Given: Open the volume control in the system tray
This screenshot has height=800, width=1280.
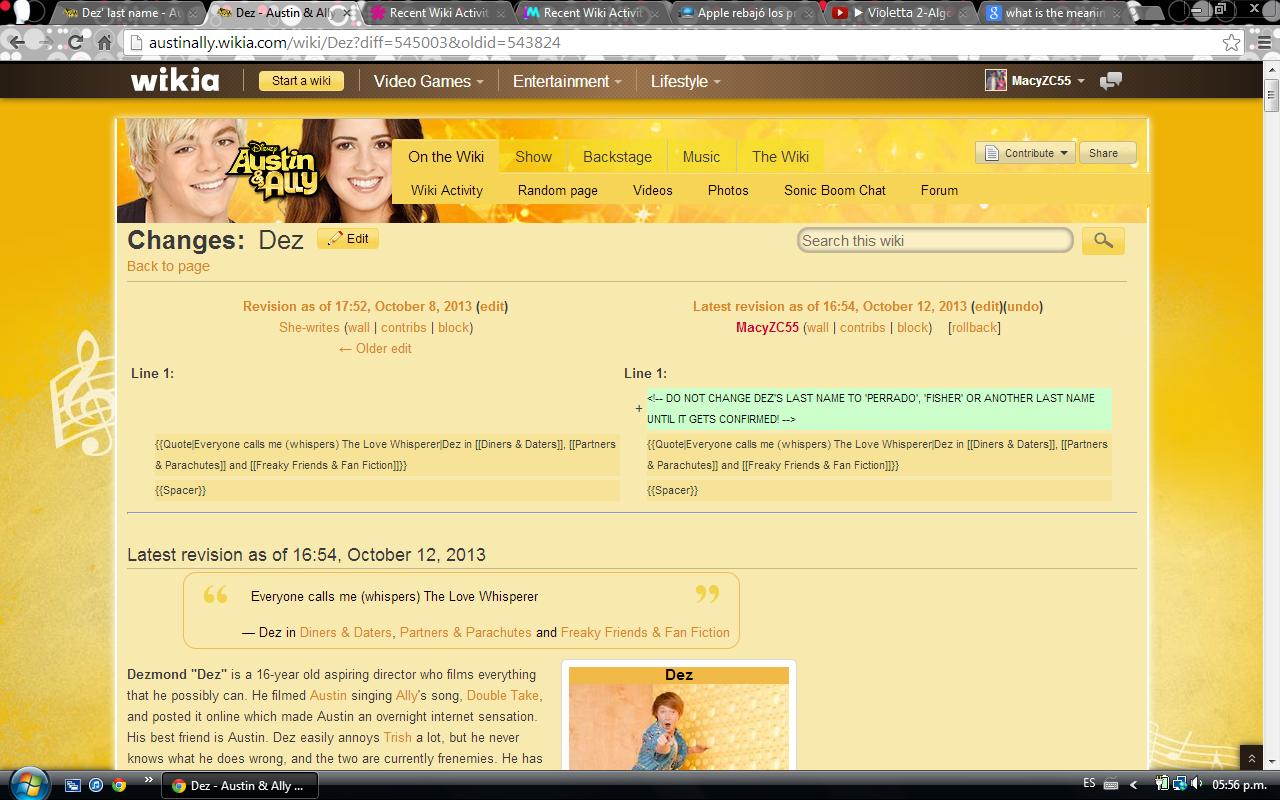Looking at the screenshot, I should pos(1197,784).
